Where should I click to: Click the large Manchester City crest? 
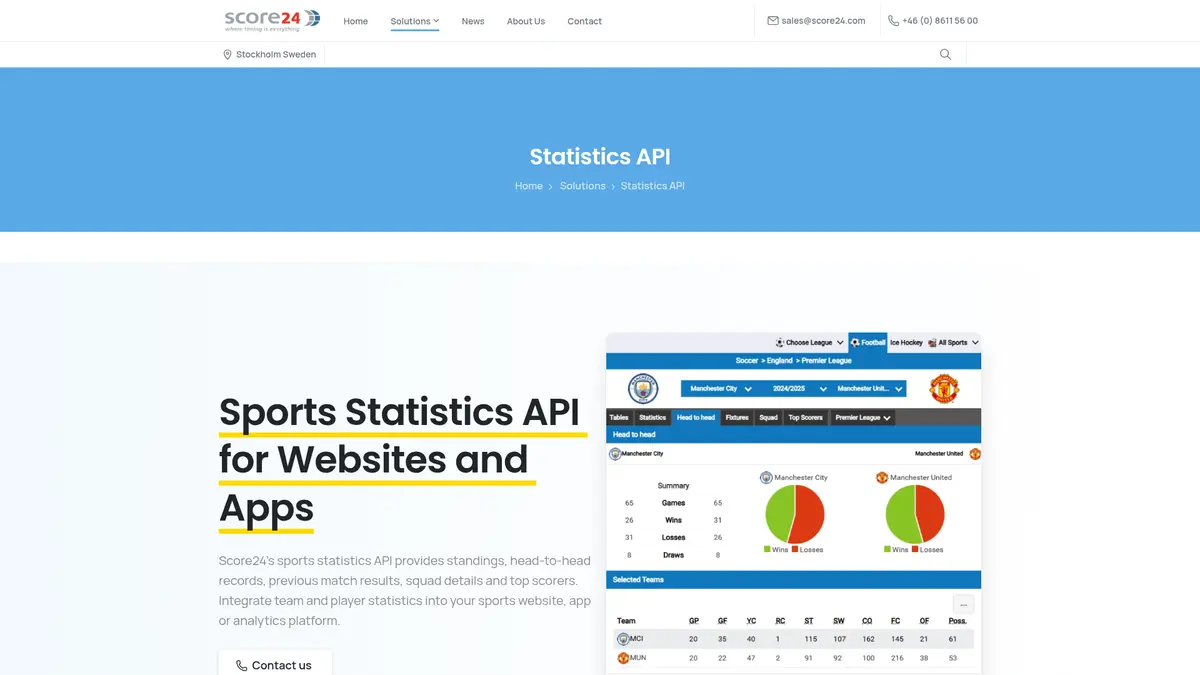pyautogui.click(x=643, y=388)
